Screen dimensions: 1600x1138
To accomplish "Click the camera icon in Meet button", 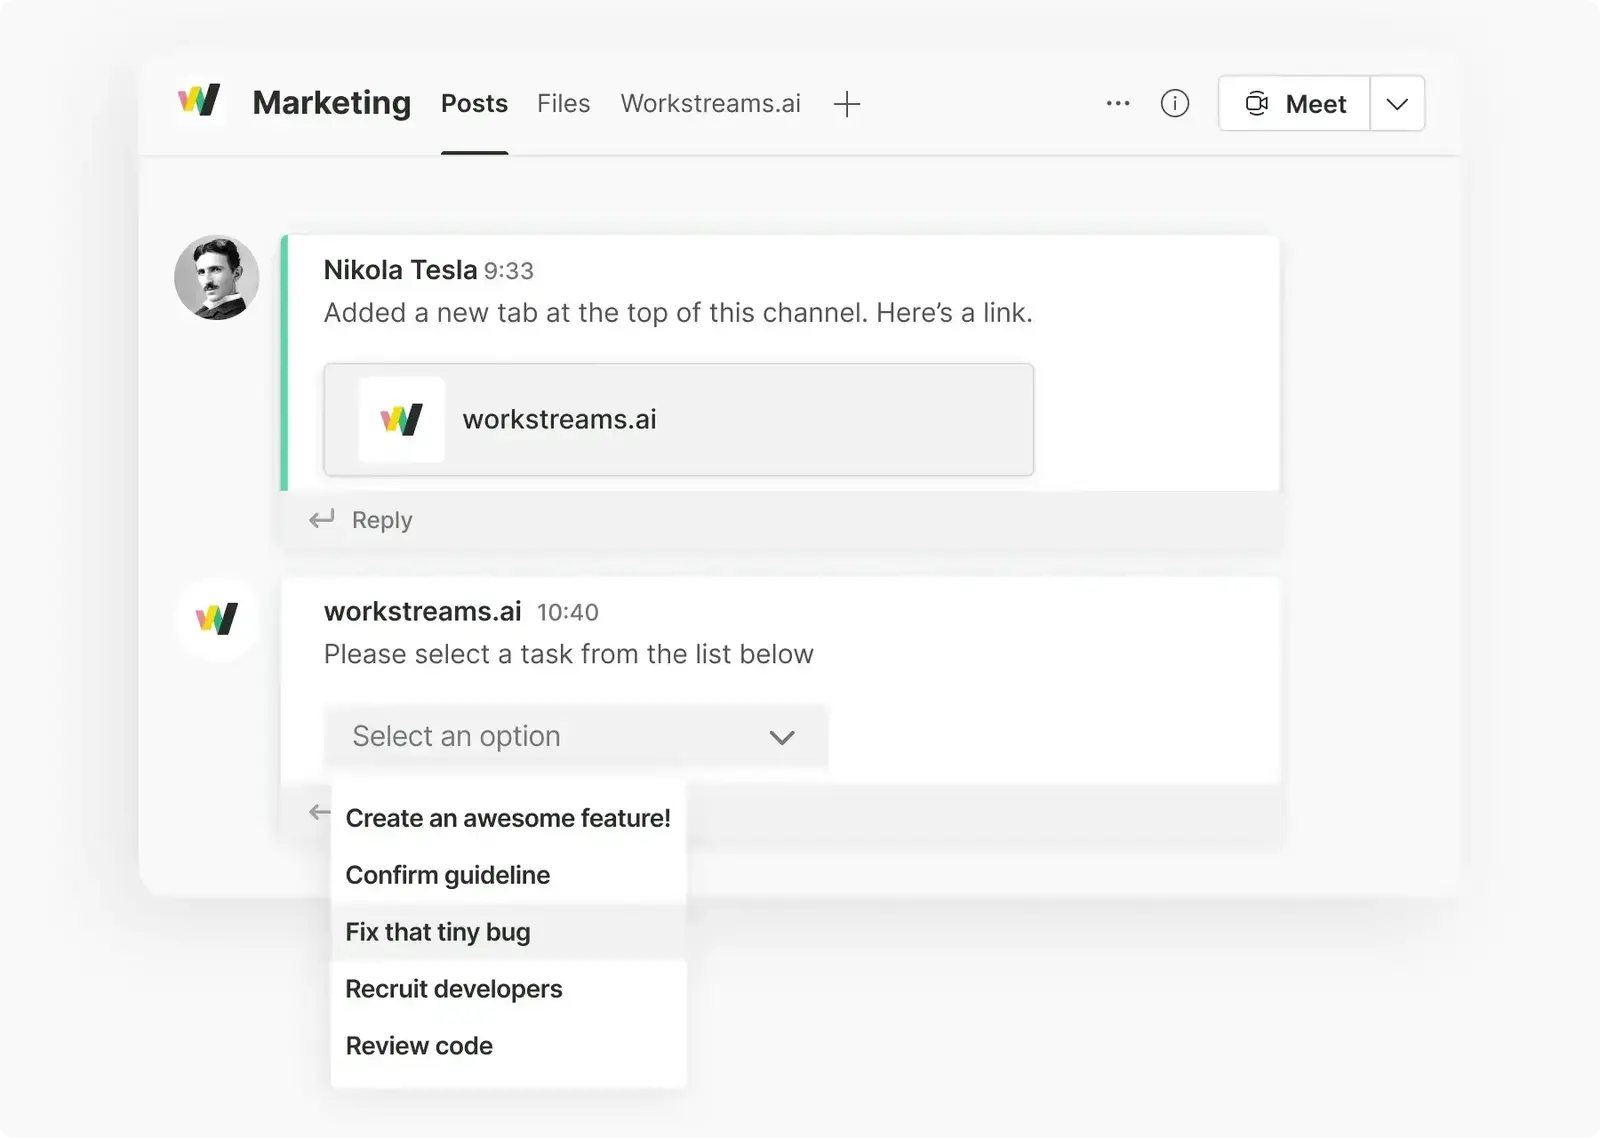I will [1256, 103].
